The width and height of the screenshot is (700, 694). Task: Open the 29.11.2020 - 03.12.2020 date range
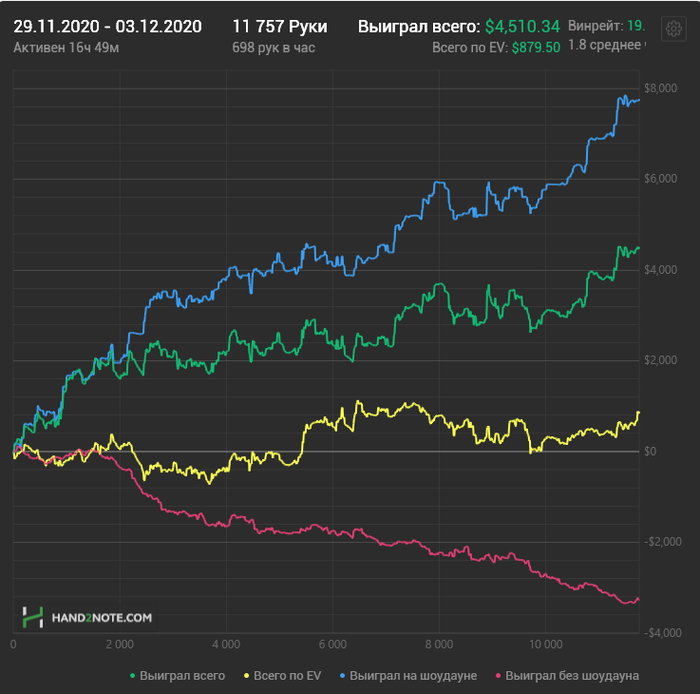[107, 26]
